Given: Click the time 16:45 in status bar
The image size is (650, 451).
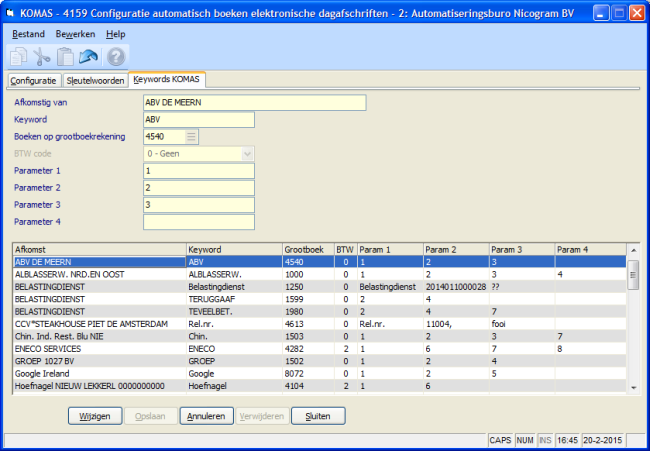Looking at the screenshot, I should pyautogui.click(x=568, y=440).
